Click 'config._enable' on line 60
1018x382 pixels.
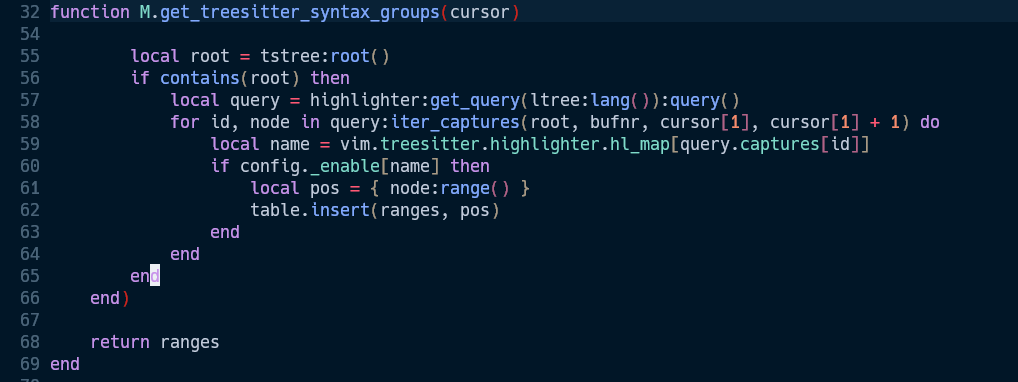(x=310, y=166)
